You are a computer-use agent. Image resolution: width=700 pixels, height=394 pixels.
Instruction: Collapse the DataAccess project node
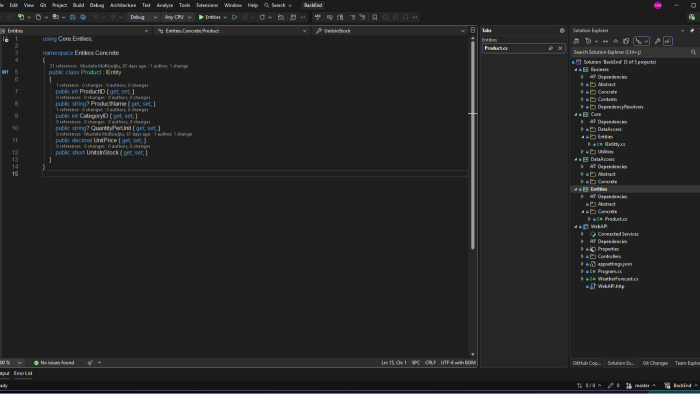point(576,159)
